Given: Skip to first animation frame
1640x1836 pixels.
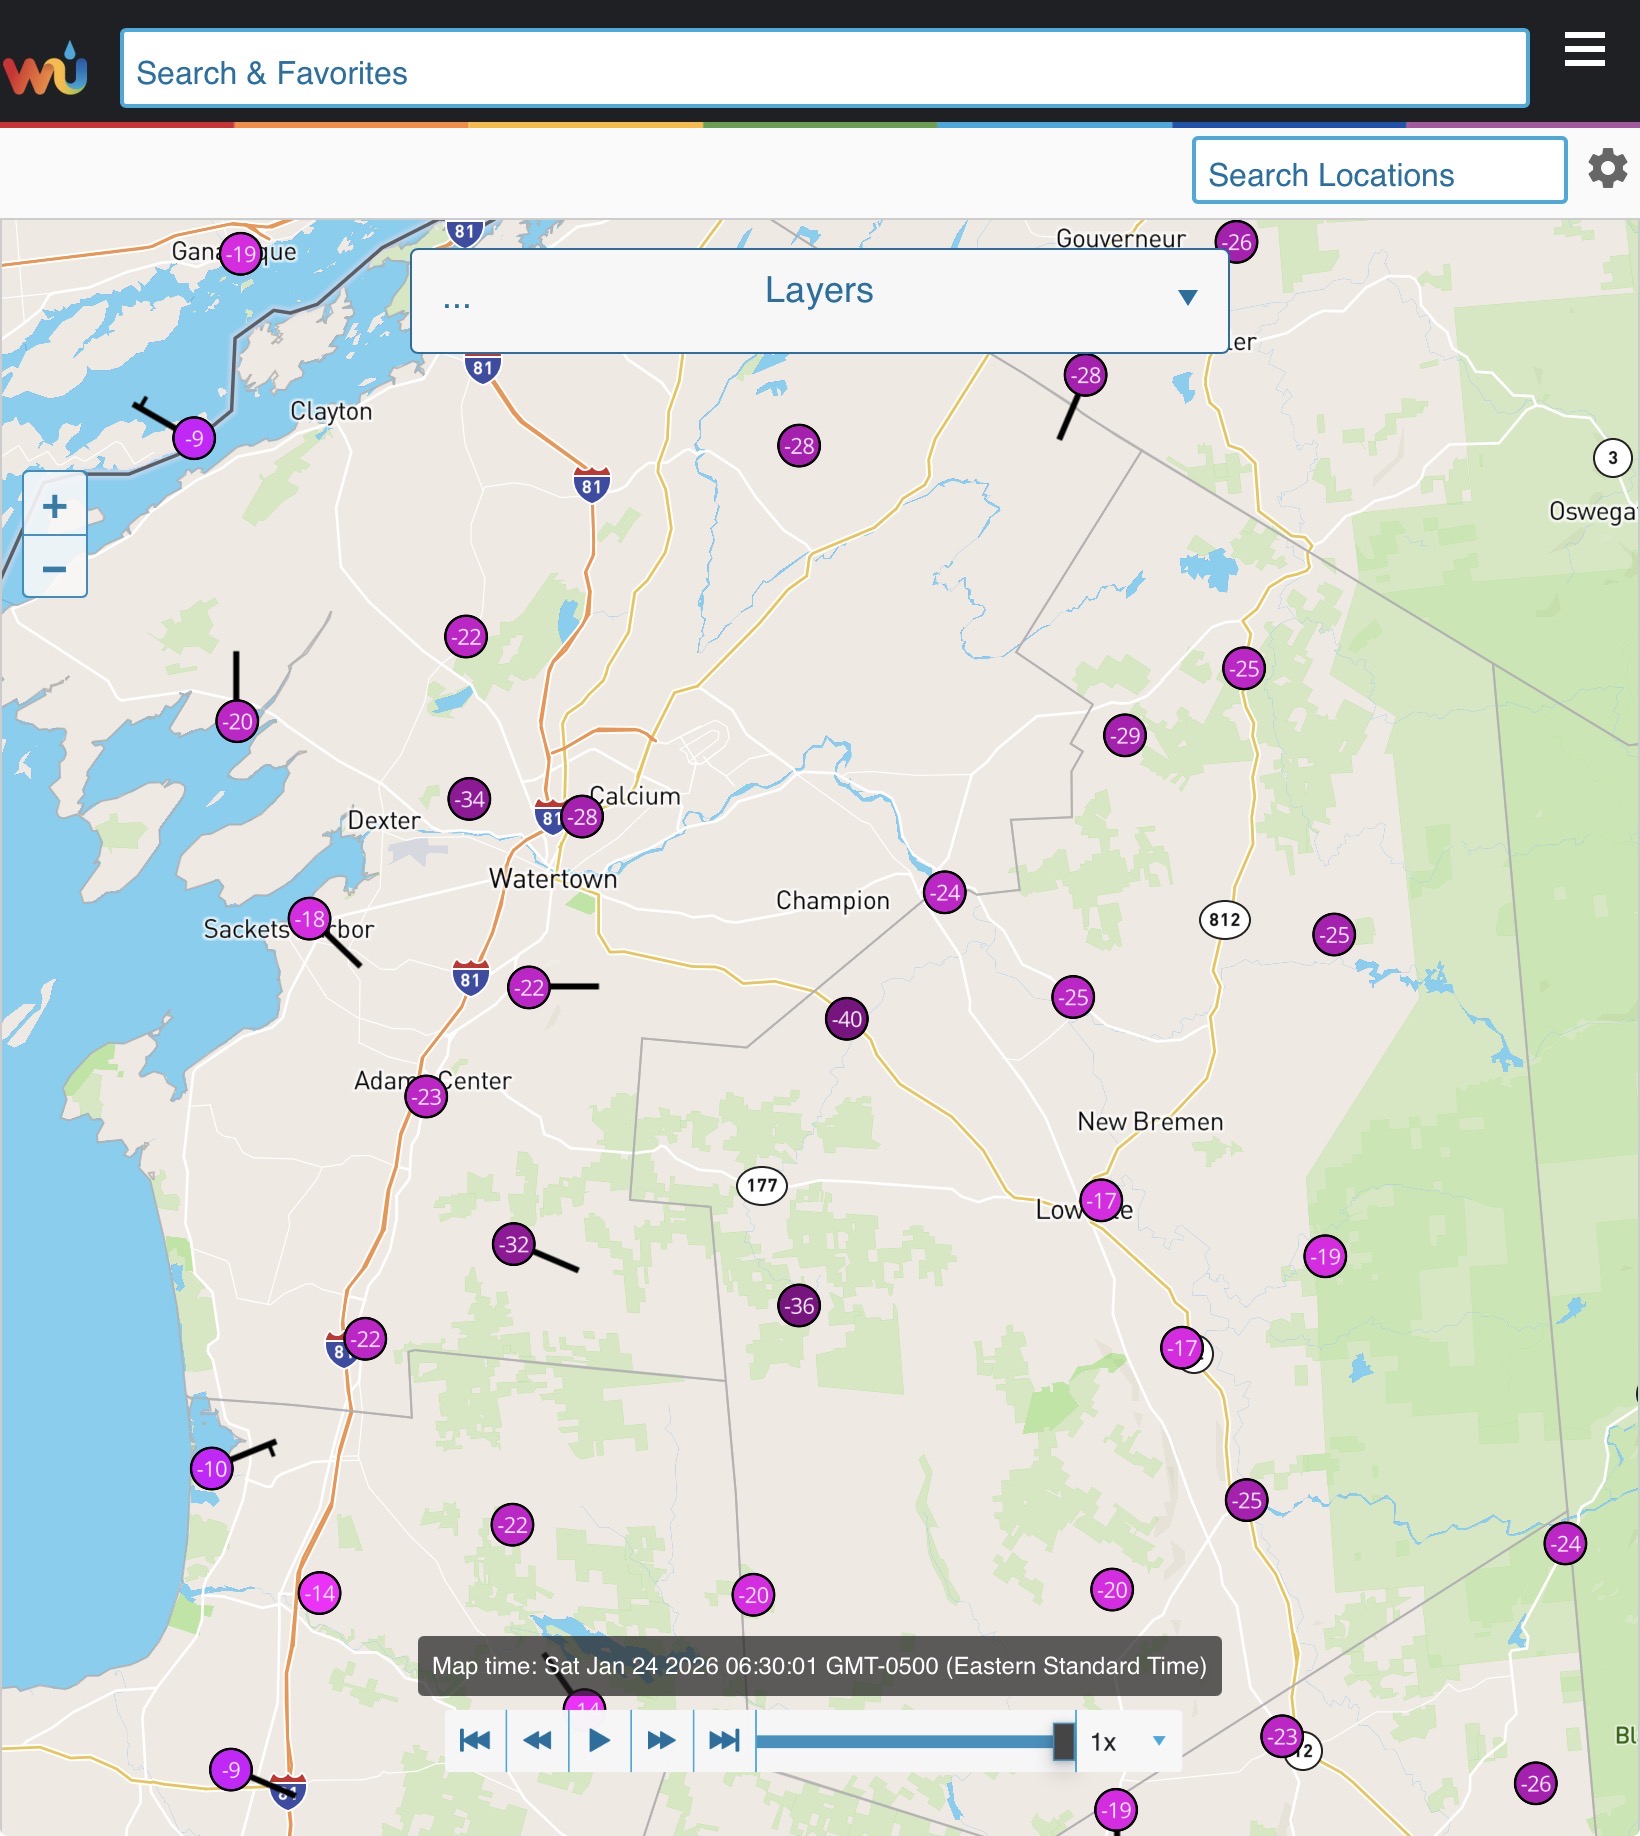Looking at the screenshot, I should 475,1741.
